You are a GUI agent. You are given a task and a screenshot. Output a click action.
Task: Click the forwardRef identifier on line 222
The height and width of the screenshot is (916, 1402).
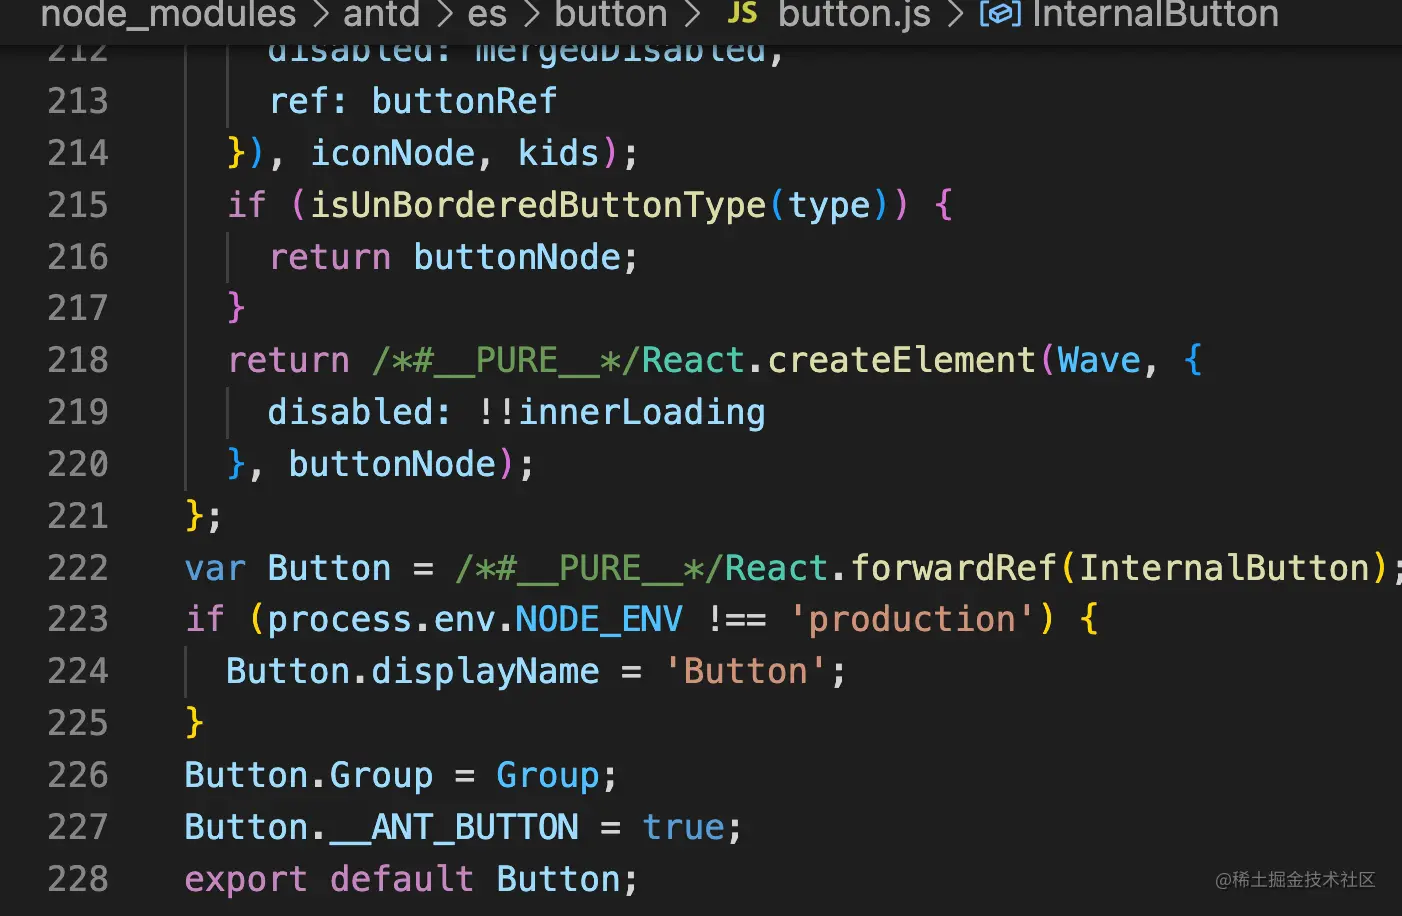[954, 567]
